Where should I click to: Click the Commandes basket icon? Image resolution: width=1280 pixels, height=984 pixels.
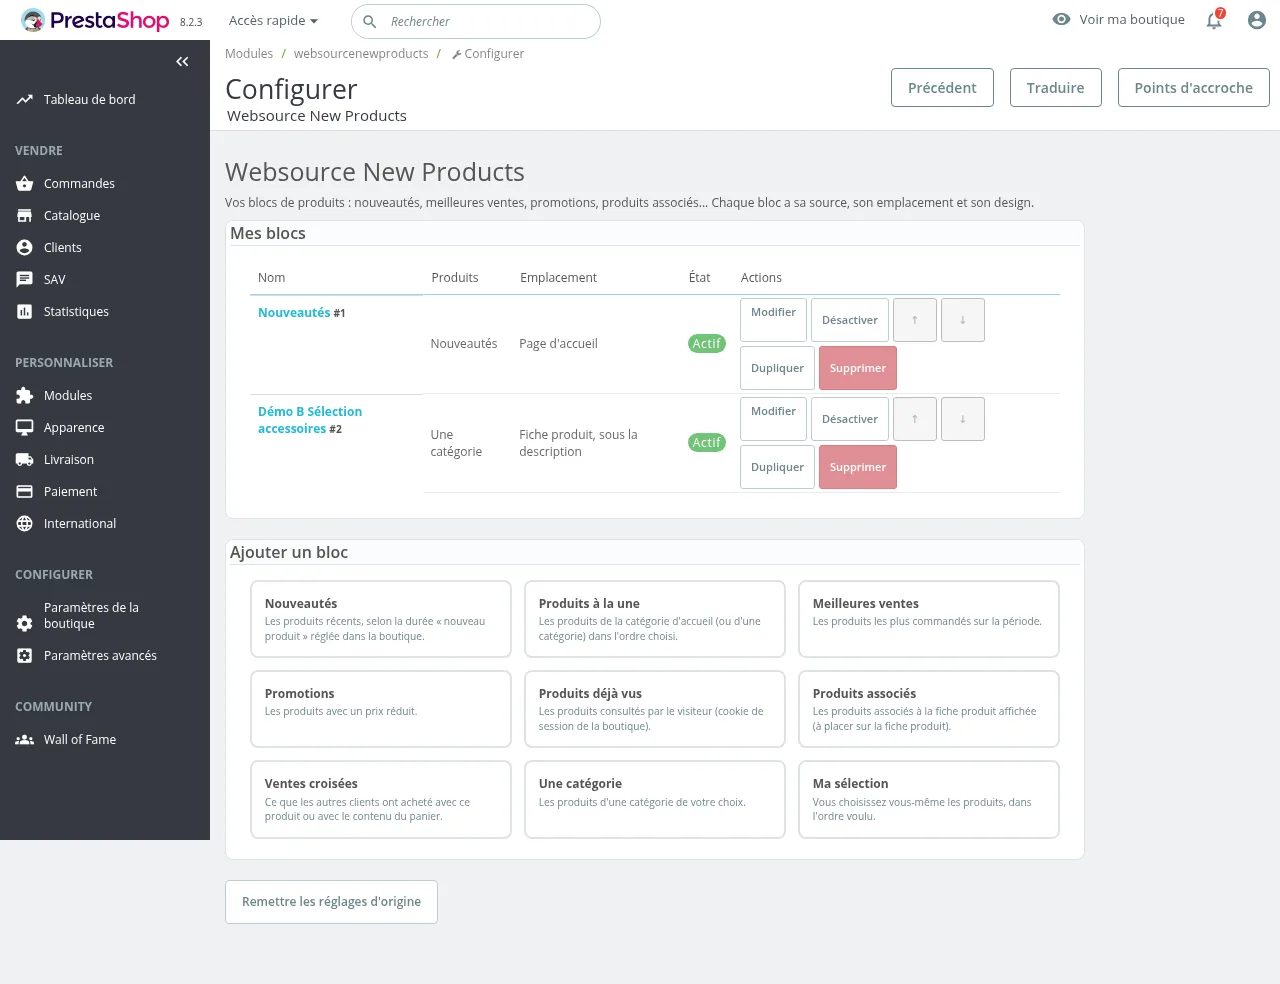pyautogui.click(x=25, y=184)
